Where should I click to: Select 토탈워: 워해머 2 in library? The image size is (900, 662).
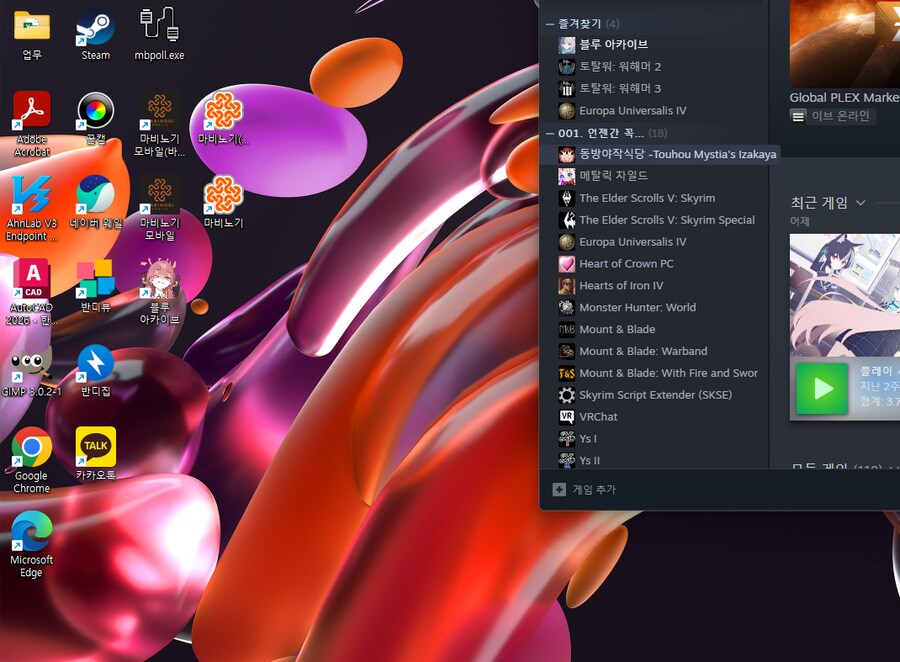[x=654, y=67]
